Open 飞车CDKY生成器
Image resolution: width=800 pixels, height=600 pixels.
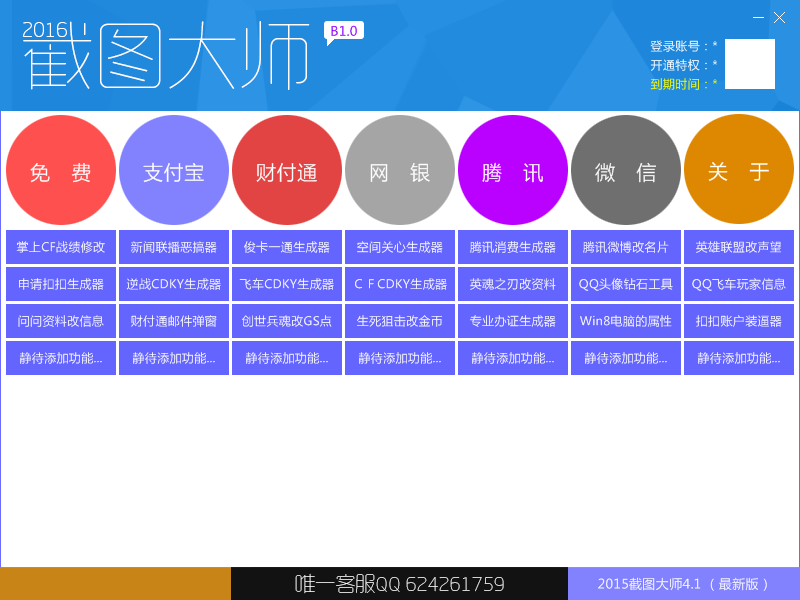(287, 284)
